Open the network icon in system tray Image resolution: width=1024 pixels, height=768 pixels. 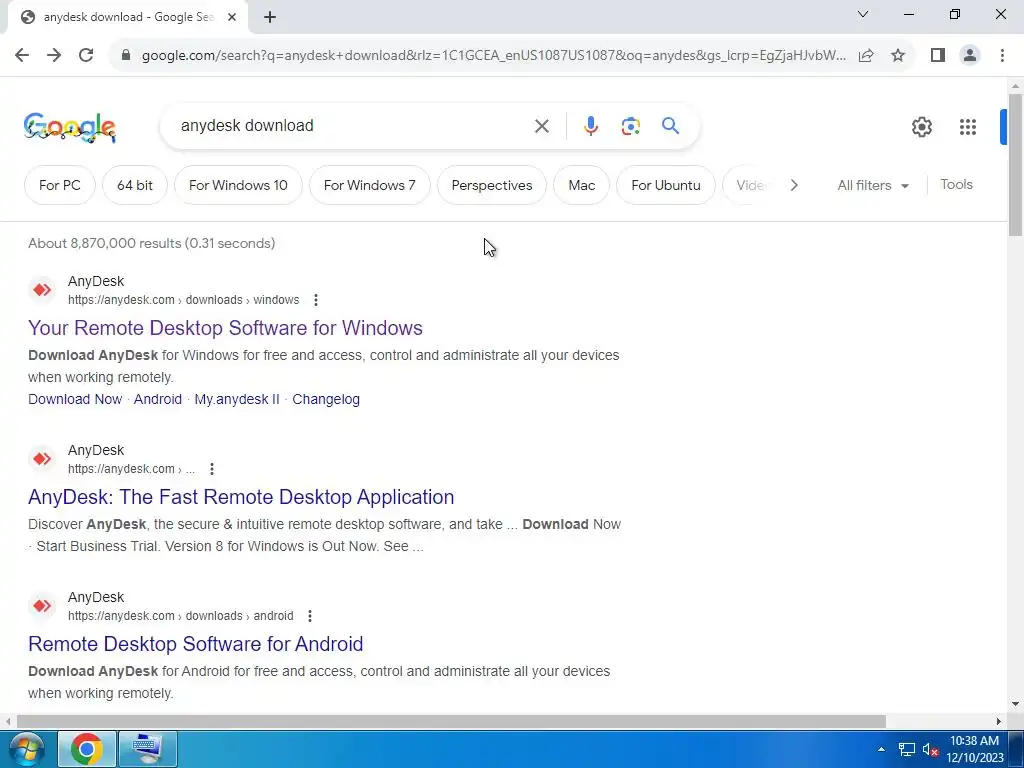click(906, 749)
